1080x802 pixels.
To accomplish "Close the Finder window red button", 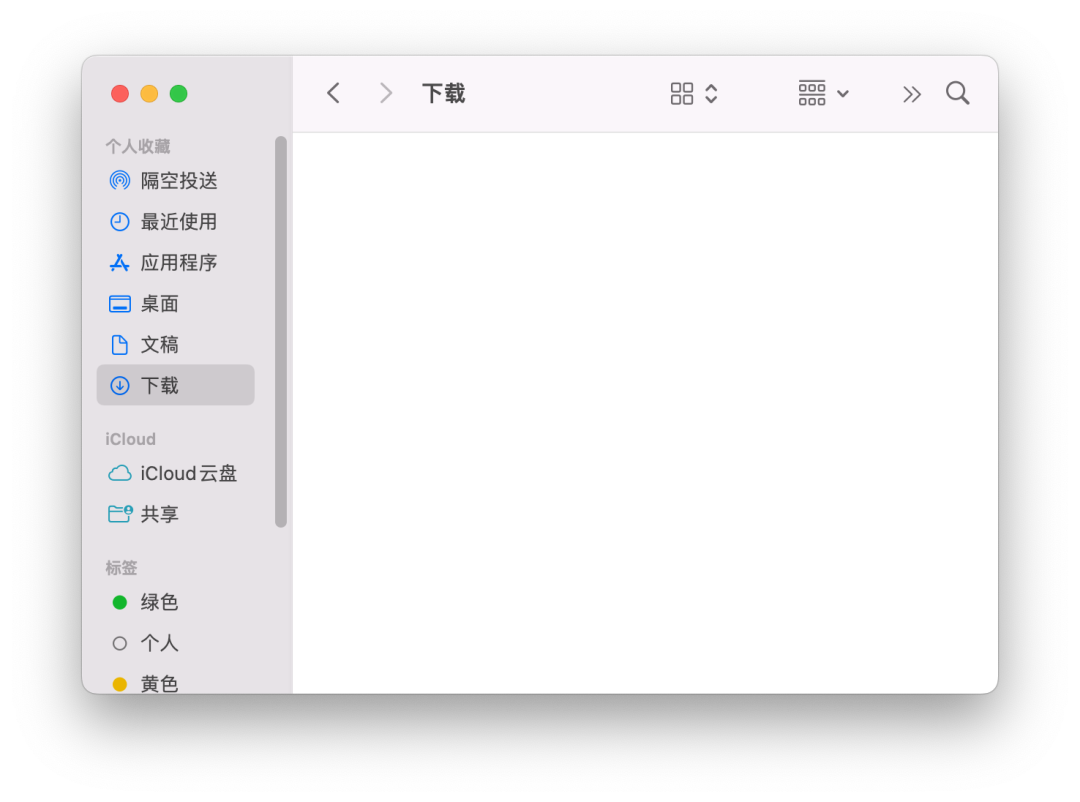I will click(120, 94).
